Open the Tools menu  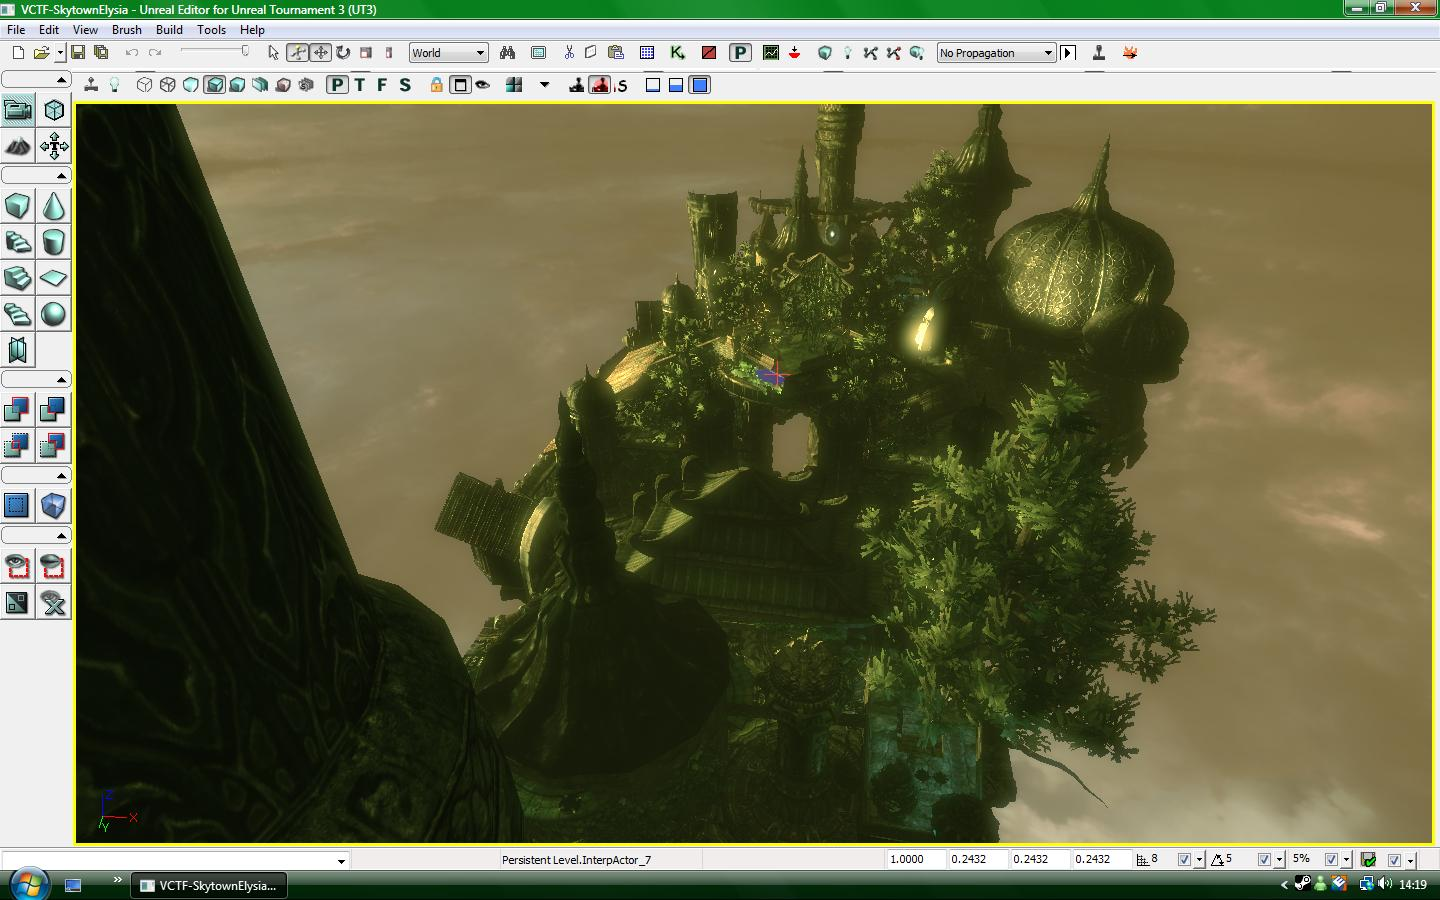click(x=210, y=29)
